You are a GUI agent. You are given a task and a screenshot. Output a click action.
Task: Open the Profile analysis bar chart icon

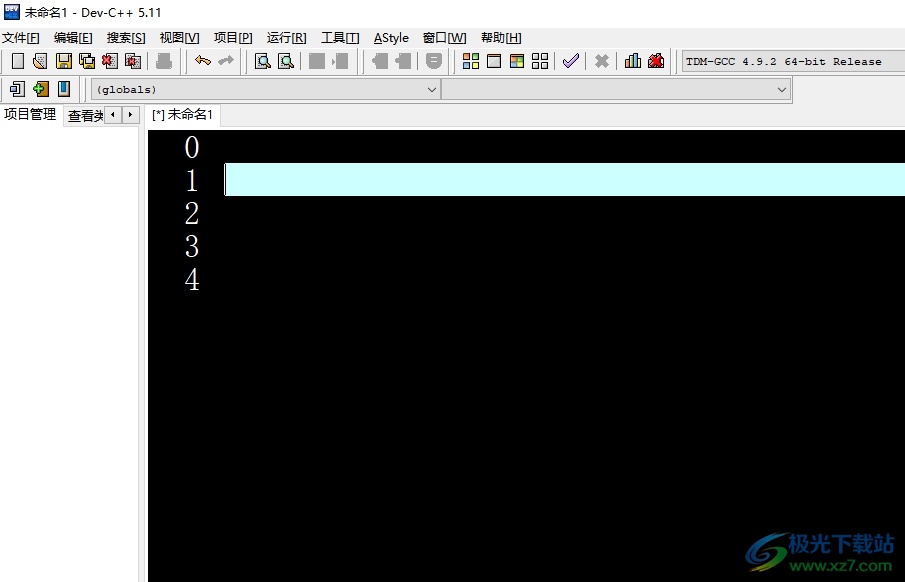pos(633,61)
